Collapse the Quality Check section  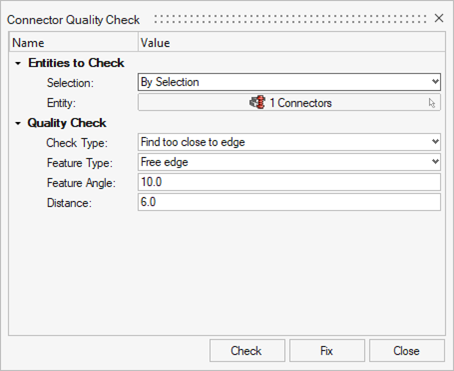[x=18, y=123]
